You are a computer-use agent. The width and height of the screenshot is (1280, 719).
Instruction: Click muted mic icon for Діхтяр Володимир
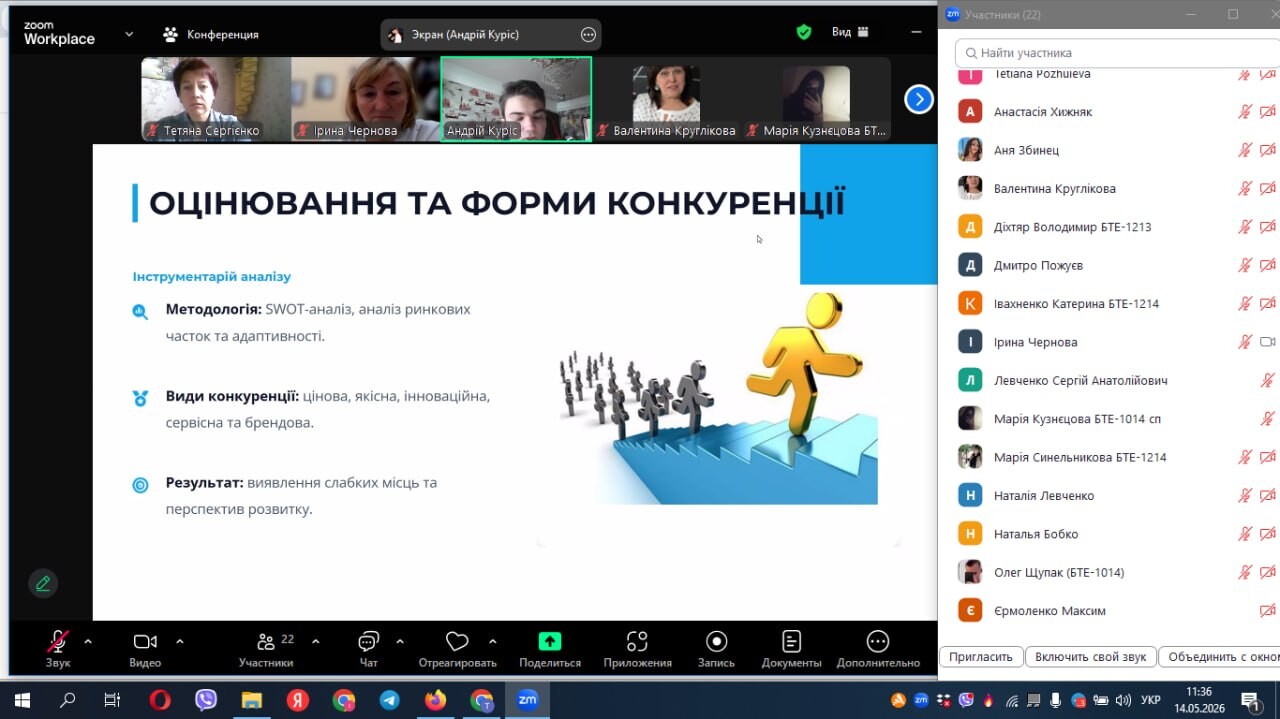click(x=1245, y=227)
